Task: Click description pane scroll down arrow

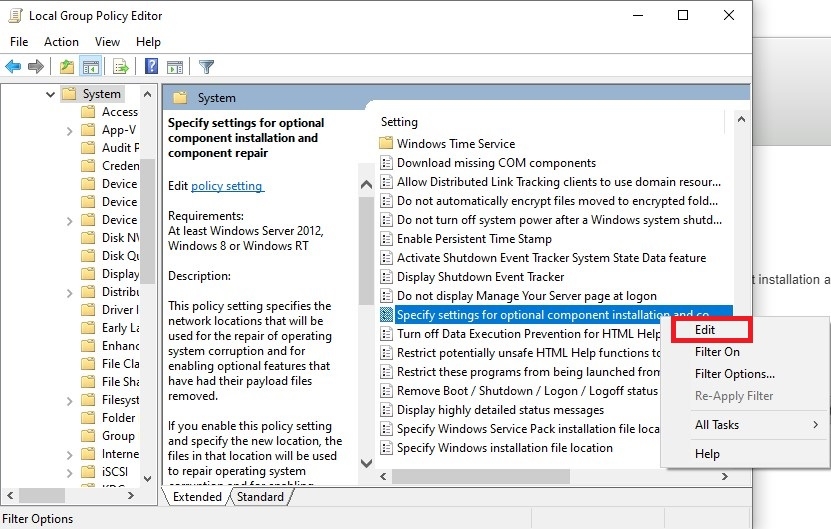Action: coord(366,463)
